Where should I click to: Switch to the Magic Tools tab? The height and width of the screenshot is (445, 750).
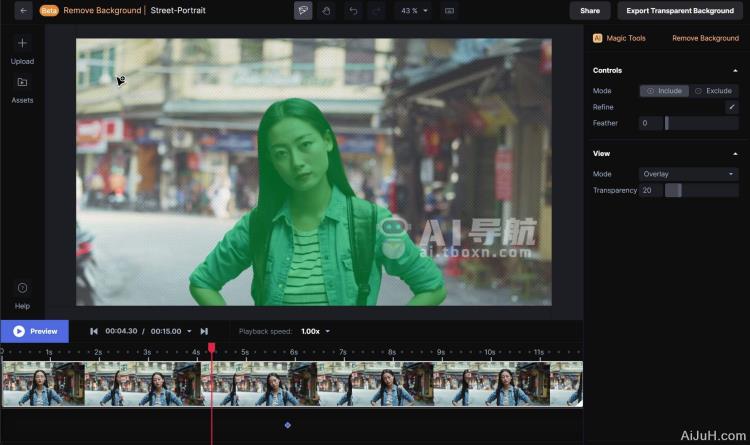point(620,38)
